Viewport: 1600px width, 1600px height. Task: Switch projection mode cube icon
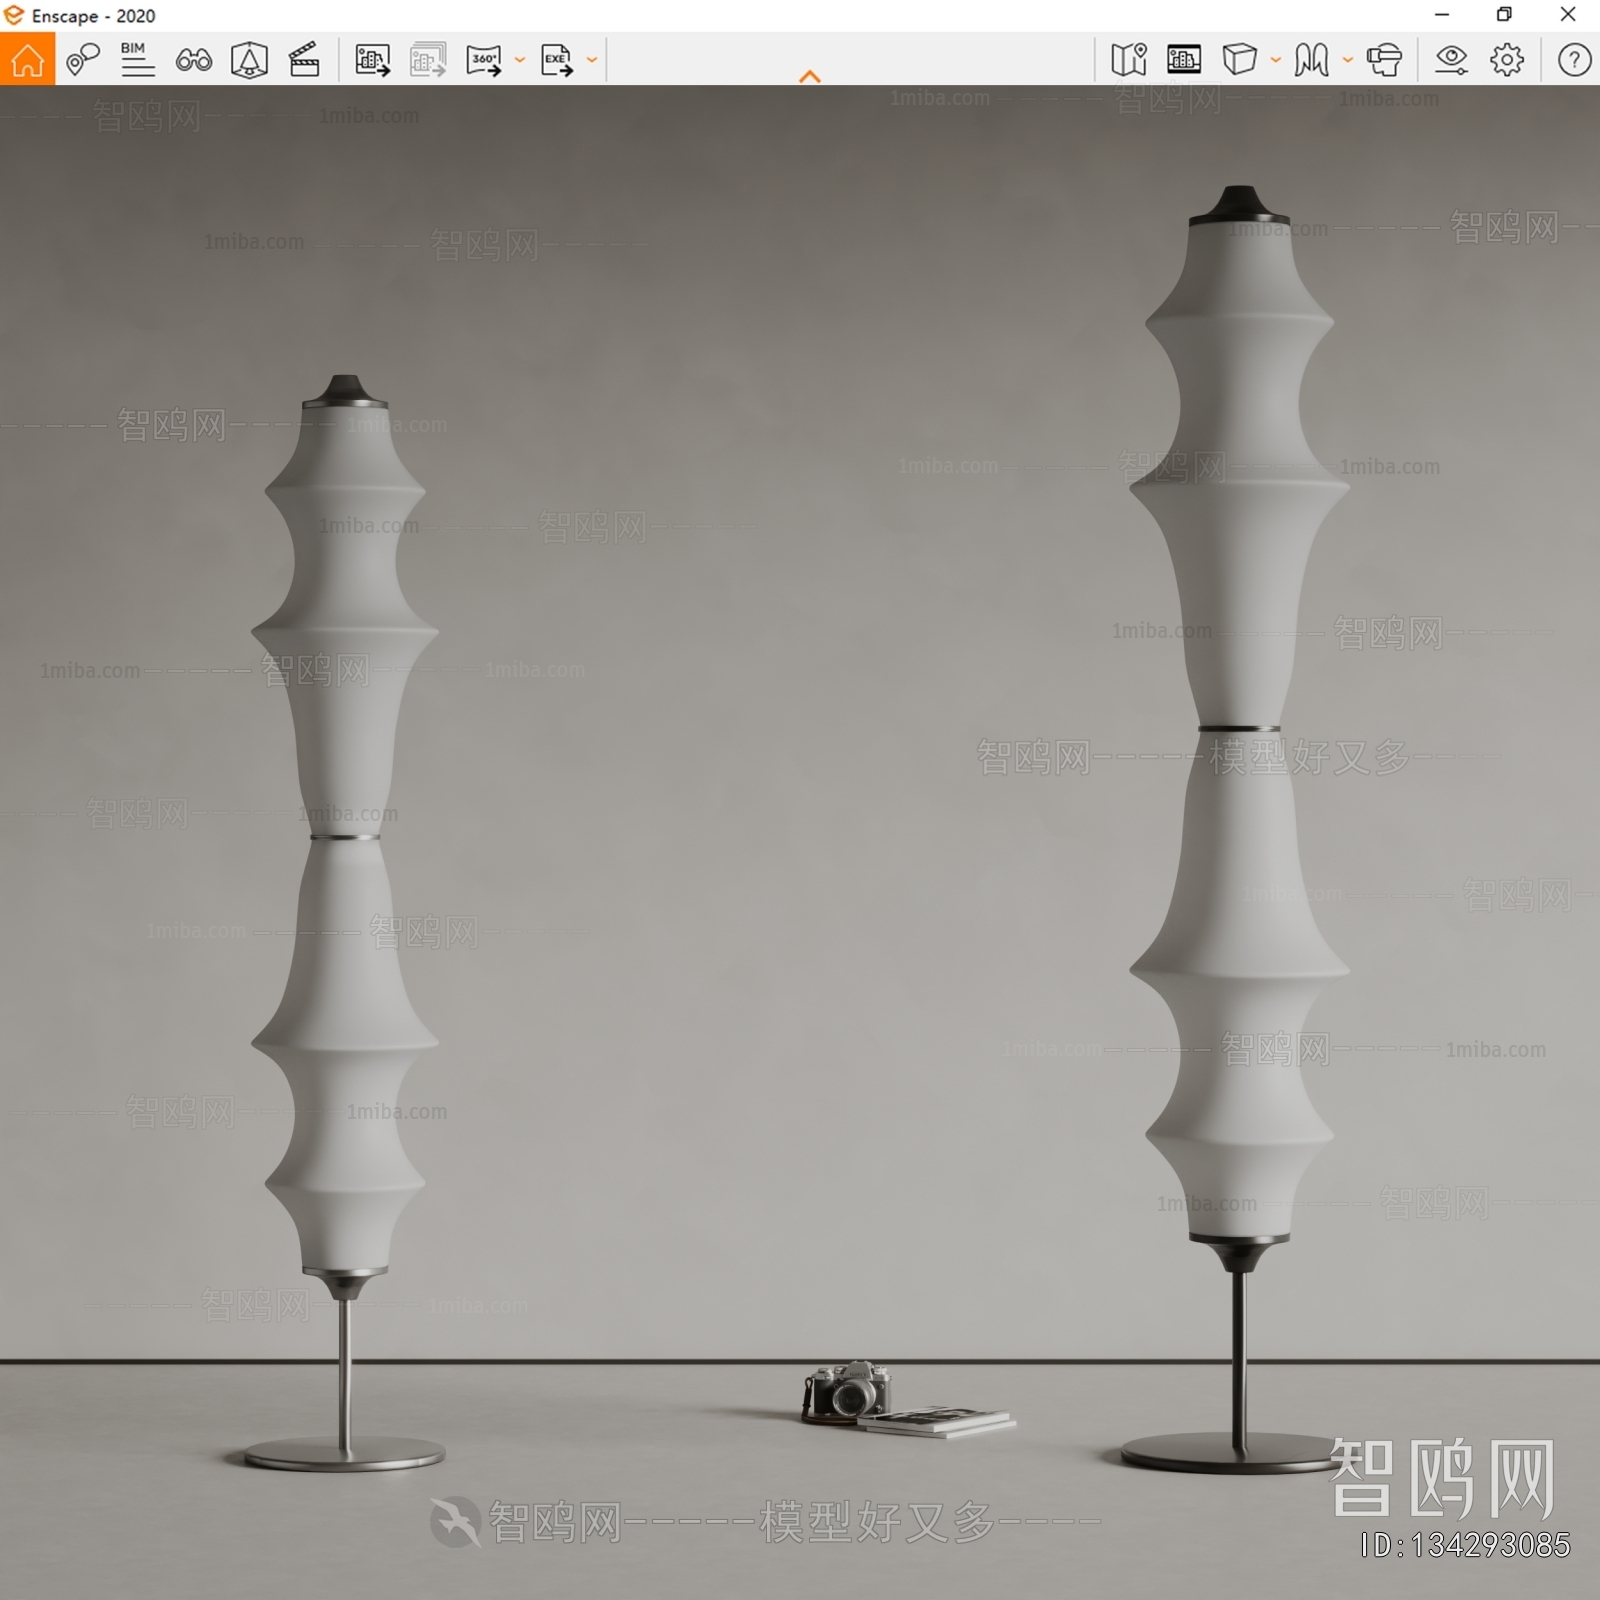(x=1239, y=59)
